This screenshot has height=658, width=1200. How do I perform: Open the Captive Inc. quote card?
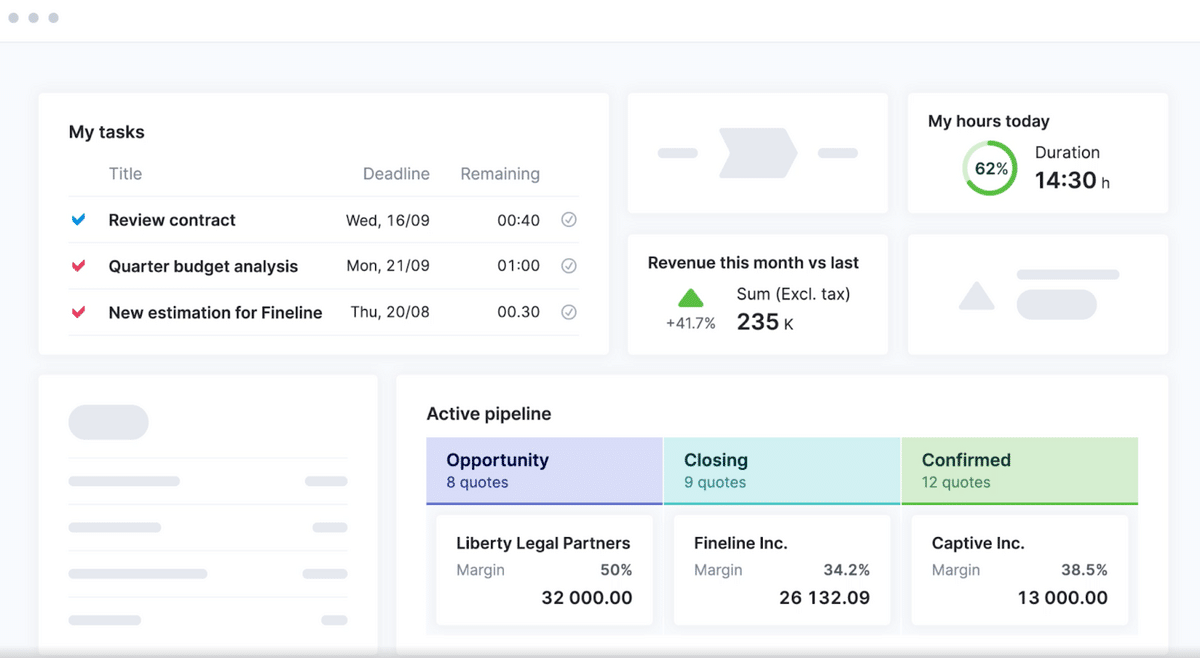point(1019,570)
